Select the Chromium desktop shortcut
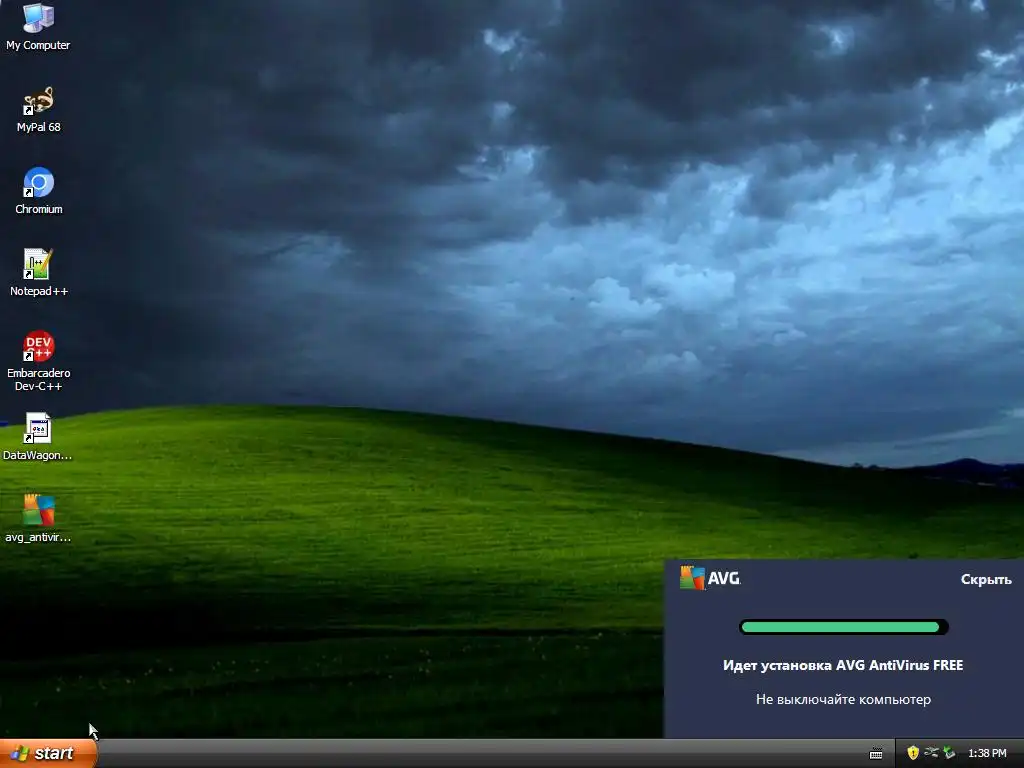 click(39, 191)
